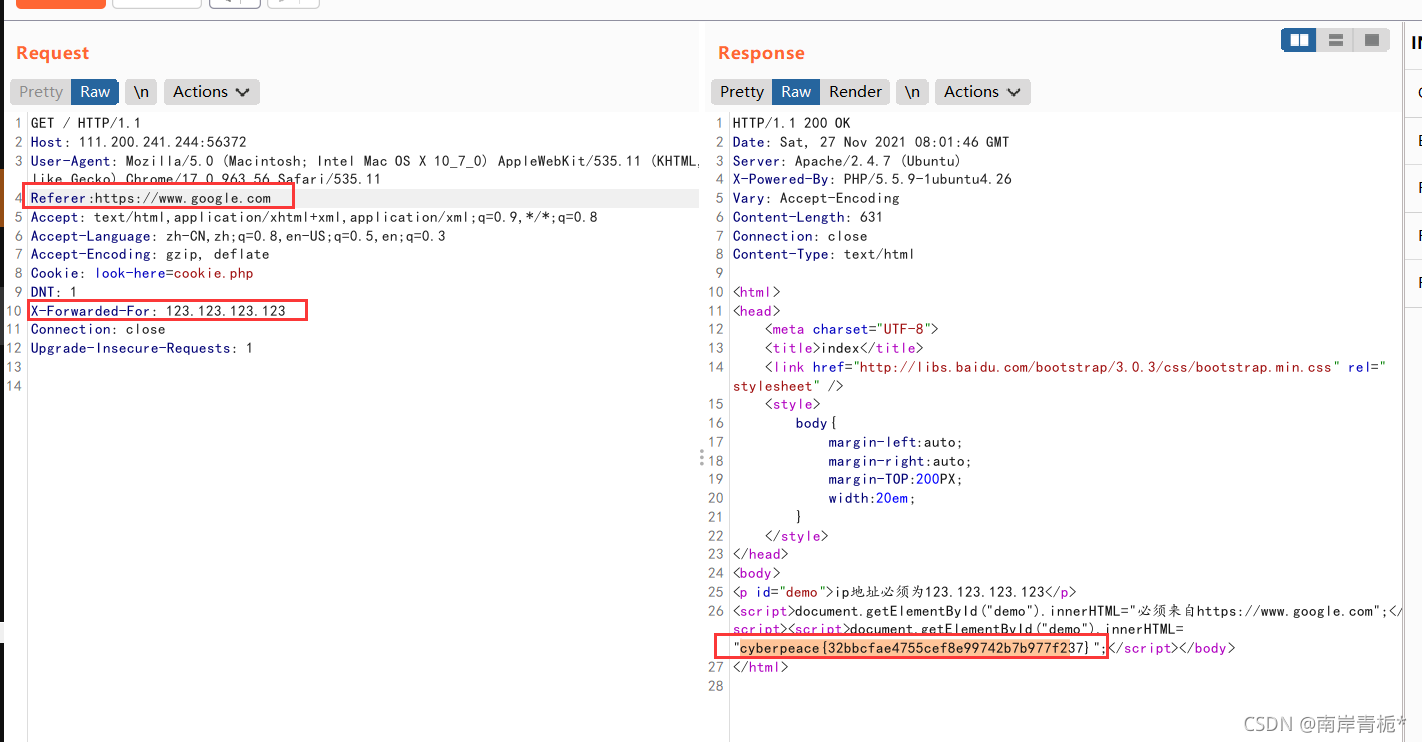1422x742 pixels.
Task: Click the Request panel heading
Action: pyautogui.click(x=52, y=53)
